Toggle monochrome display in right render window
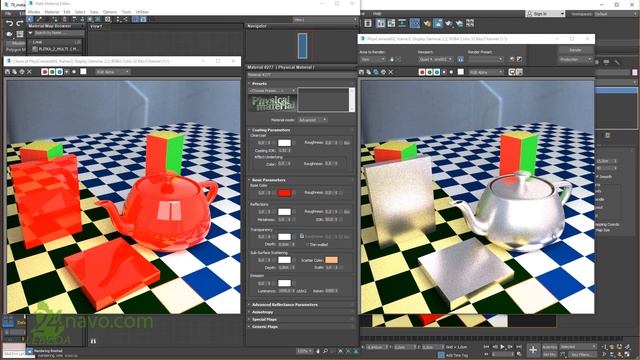The height and width of the screenshot is (360, 640). (451, 72)
